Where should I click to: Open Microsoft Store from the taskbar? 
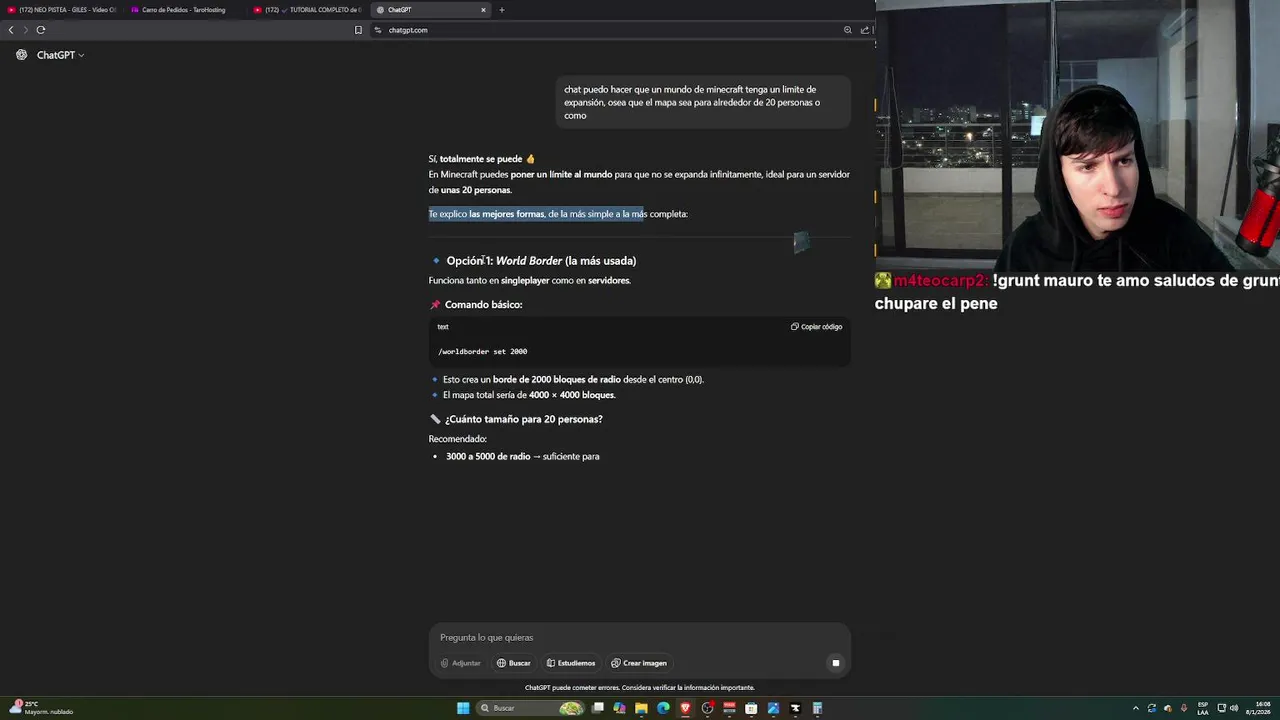click(751, 708)
